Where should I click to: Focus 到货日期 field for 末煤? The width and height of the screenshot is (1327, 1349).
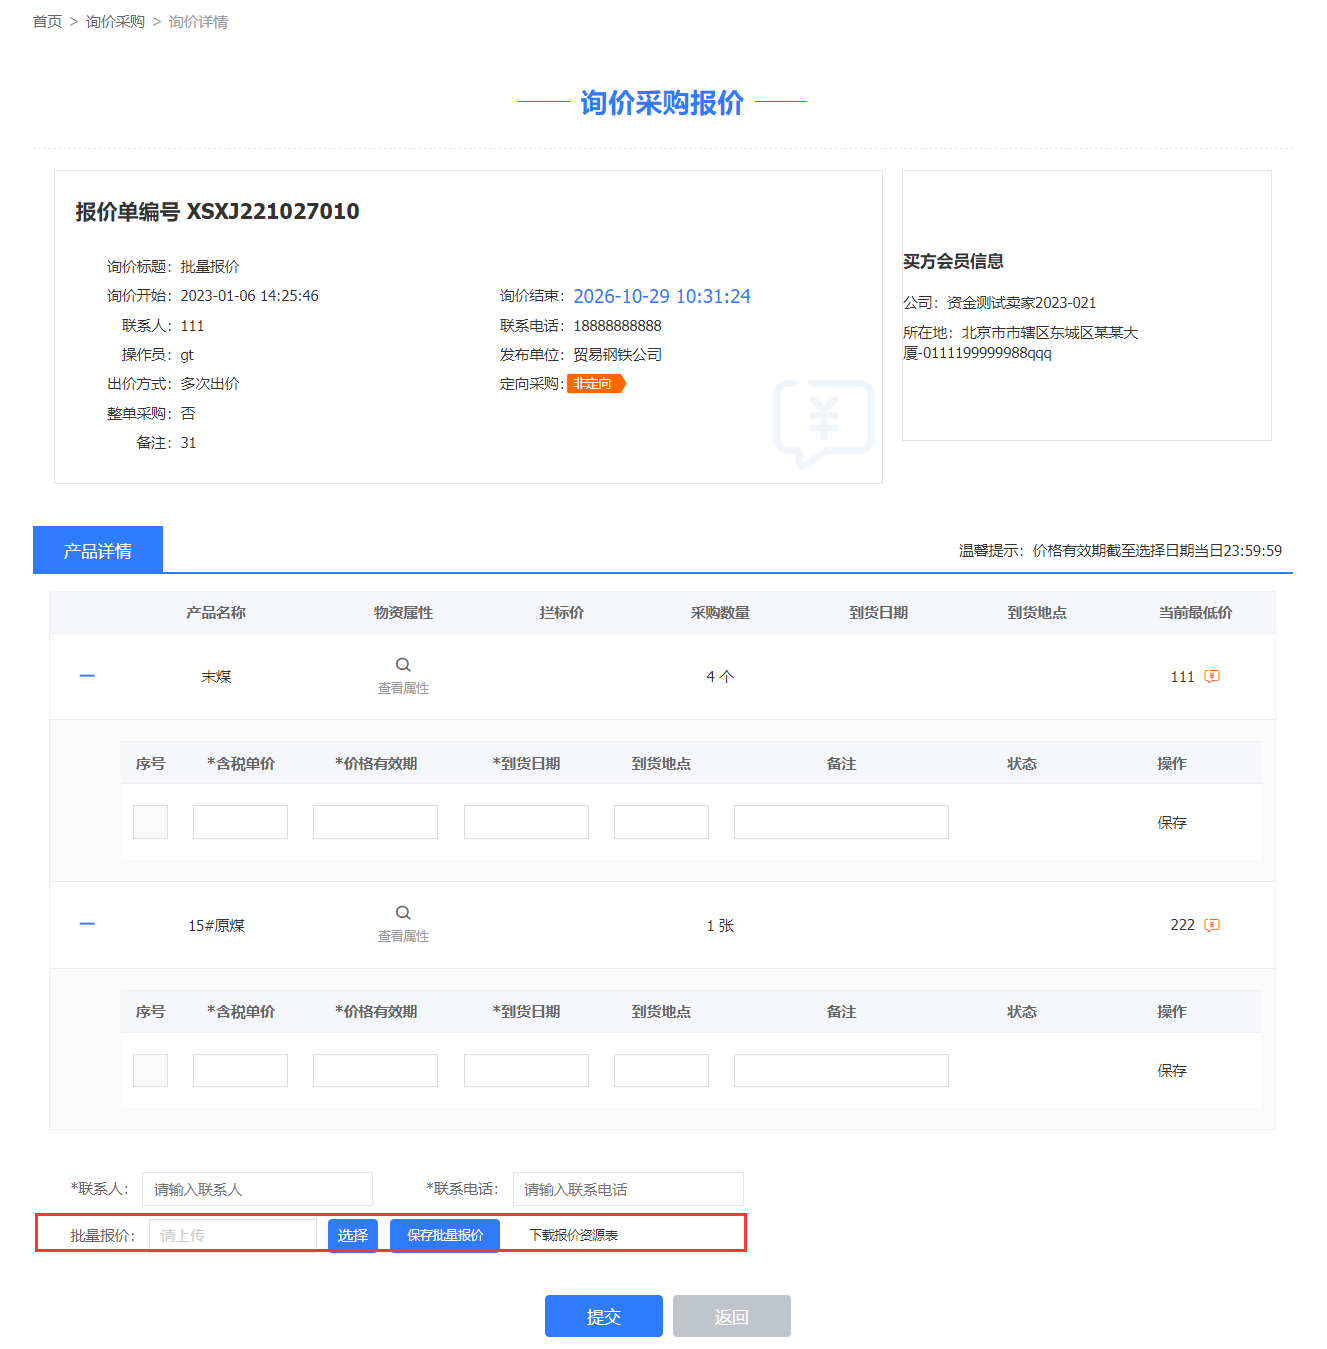click(x=526, y=822)
